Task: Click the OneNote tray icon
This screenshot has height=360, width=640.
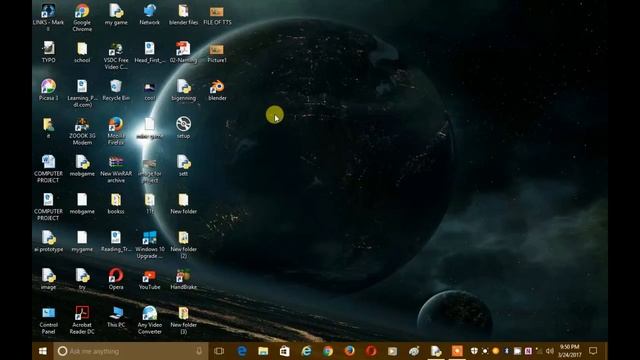Action: [x=528, y=351]
